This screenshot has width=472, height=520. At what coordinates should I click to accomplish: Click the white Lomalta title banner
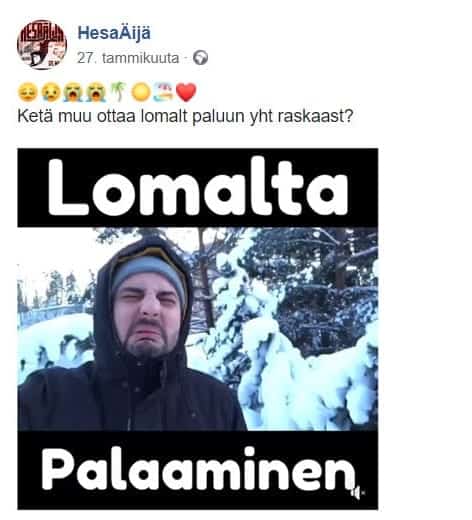(x=198, y=187)
